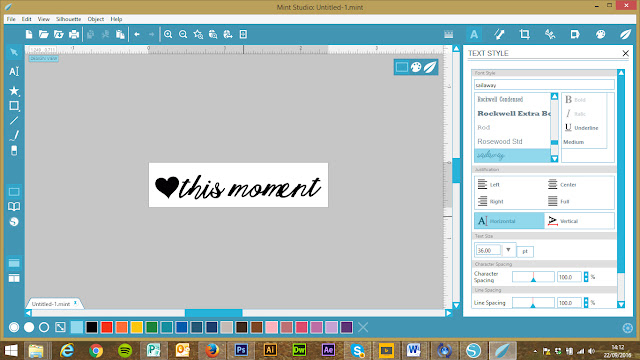Click the on-canvas leaf icon
Image resolution: width=640 pixels, height=360 pixels.
(430, 67)
